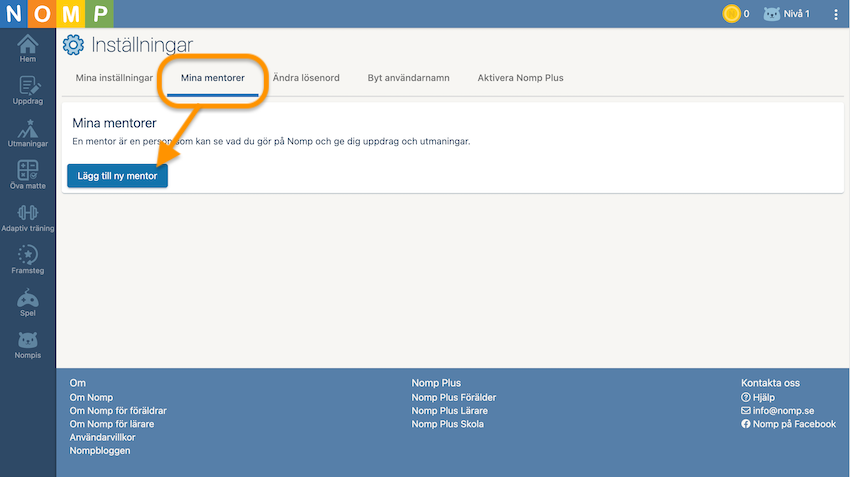Switch to Mina inställningar tab

click(114, 78)
